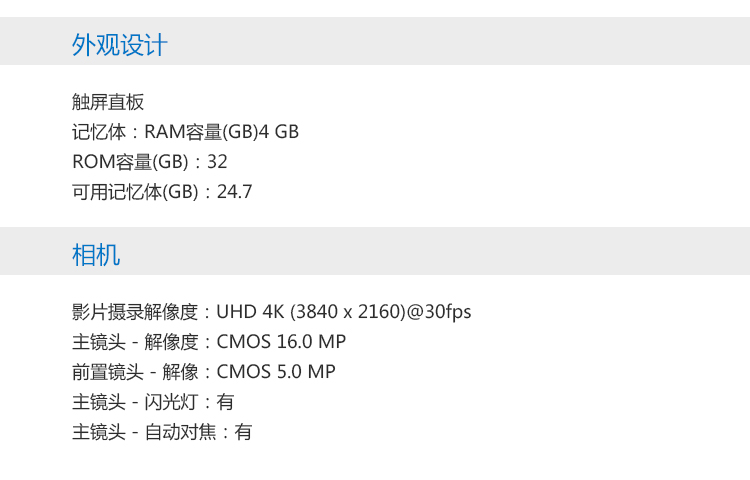The width and height of the screenshot is (750, 480).
Task: Click the RAM容量(GB)4 GB line
Action: point(186,132)
